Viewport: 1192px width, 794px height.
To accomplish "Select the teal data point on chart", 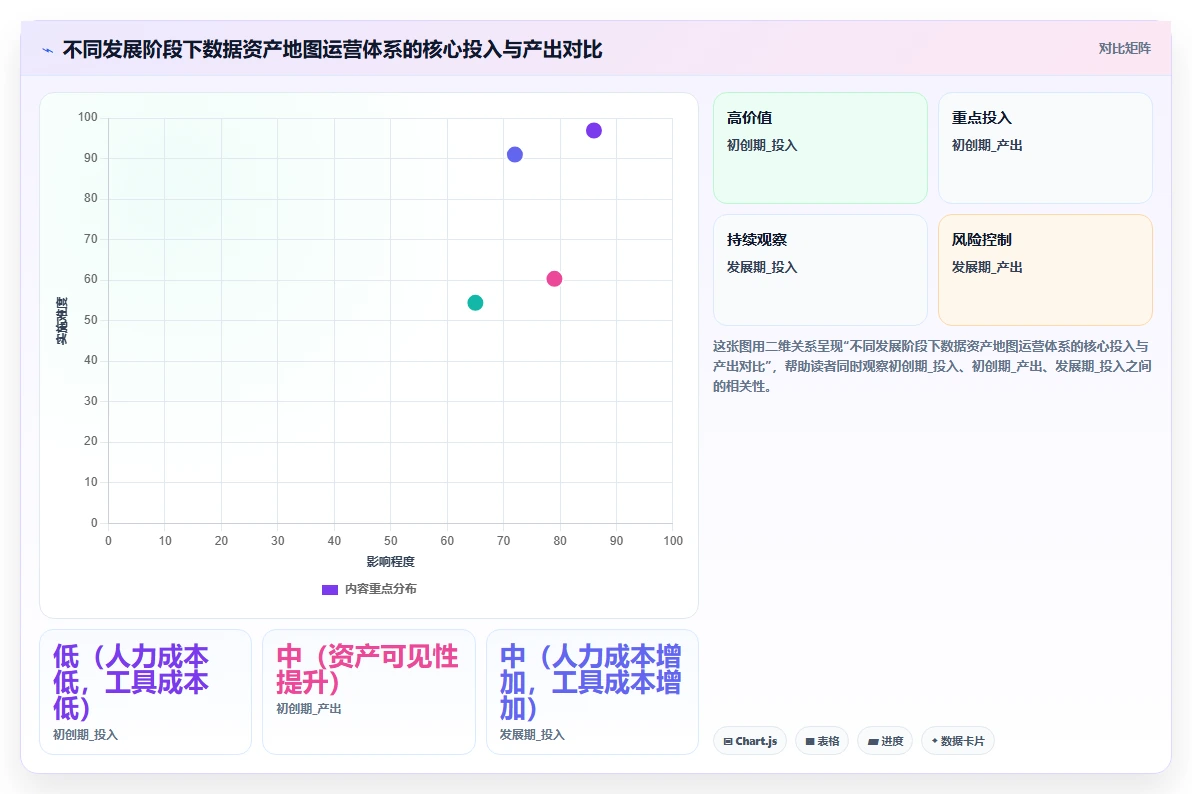I will [475, 303].
